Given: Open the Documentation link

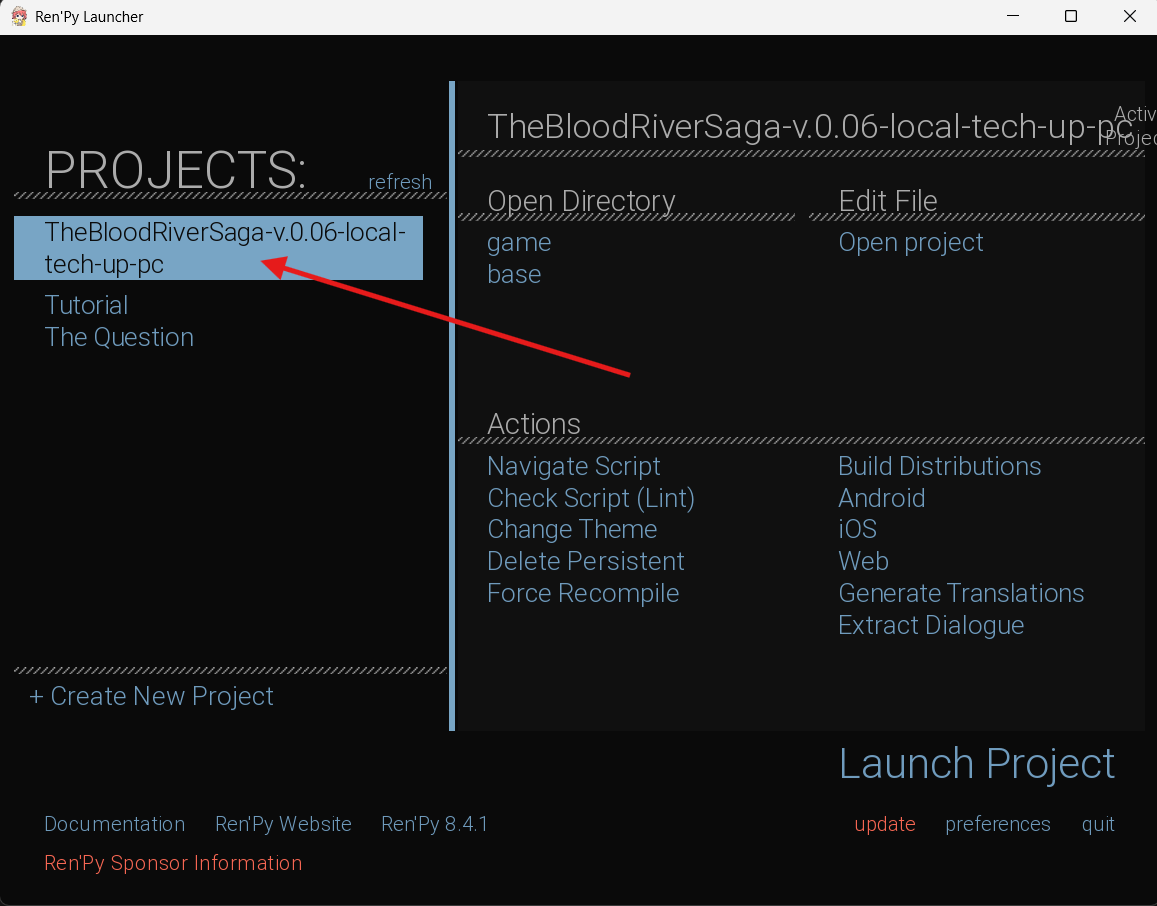Looking at the screenshot, I should [x=114, y=824].
